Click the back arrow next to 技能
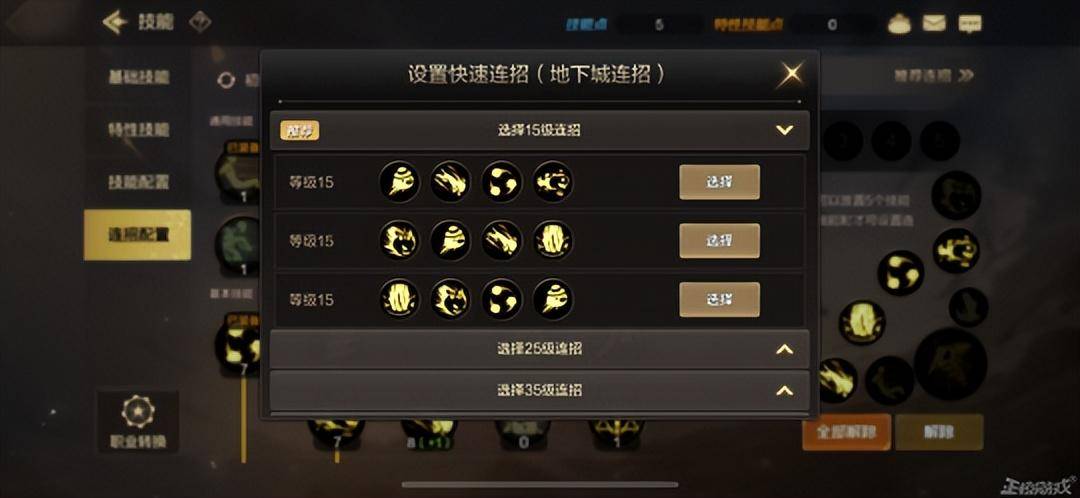Viewport: 1080px width, 498px height. (115, 22)
